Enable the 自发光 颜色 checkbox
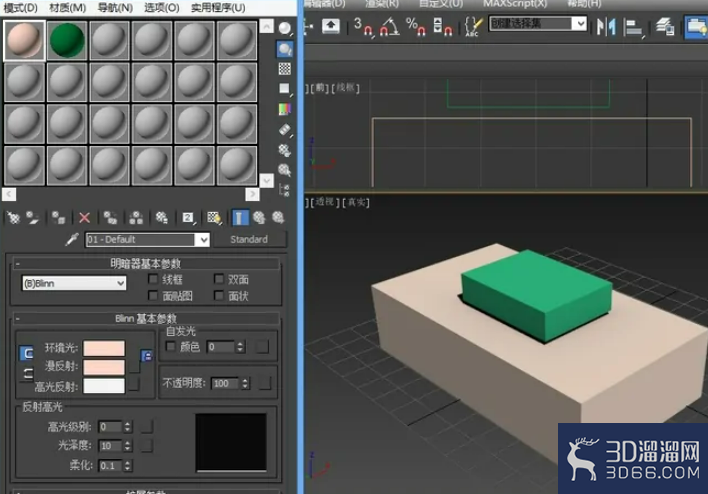This screenshot has height=494, width=708. pyautogui.click(x=171, y=346)
